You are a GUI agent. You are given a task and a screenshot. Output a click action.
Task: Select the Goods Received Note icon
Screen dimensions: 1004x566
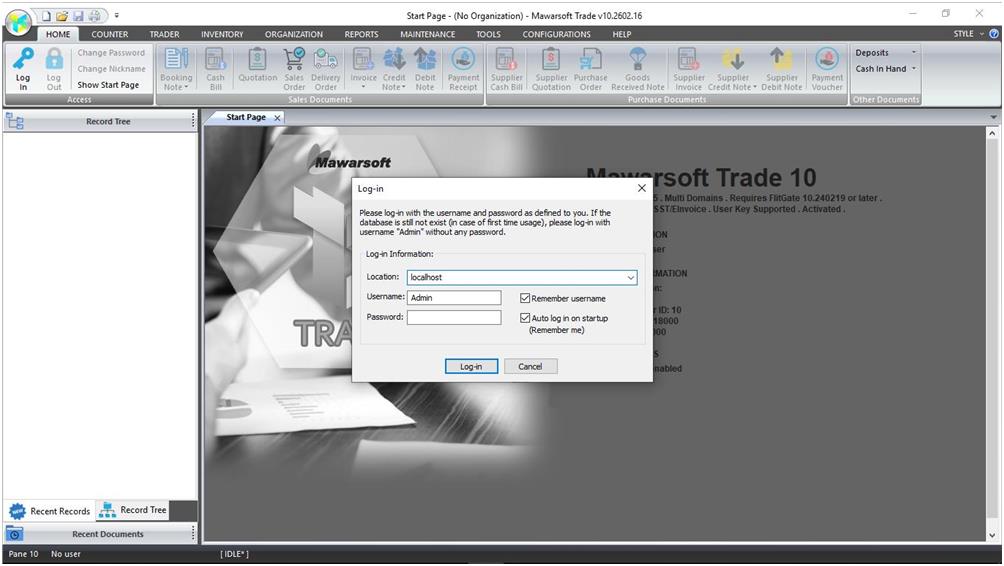637,60
